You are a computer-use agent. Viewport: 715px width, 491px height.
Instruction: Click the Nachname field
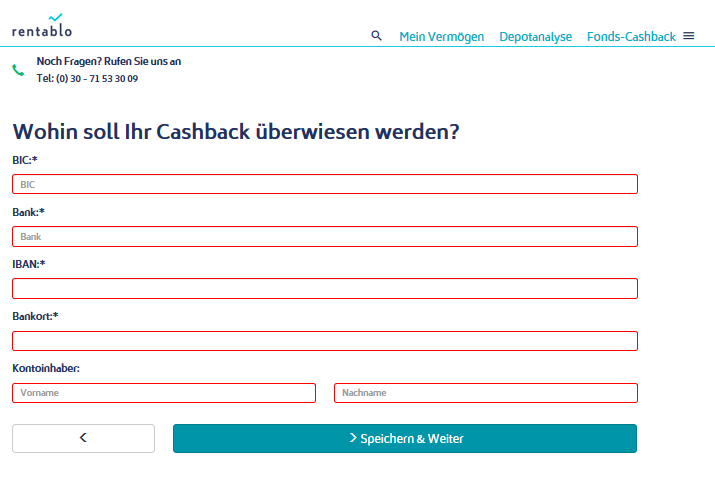pos(486,393)
